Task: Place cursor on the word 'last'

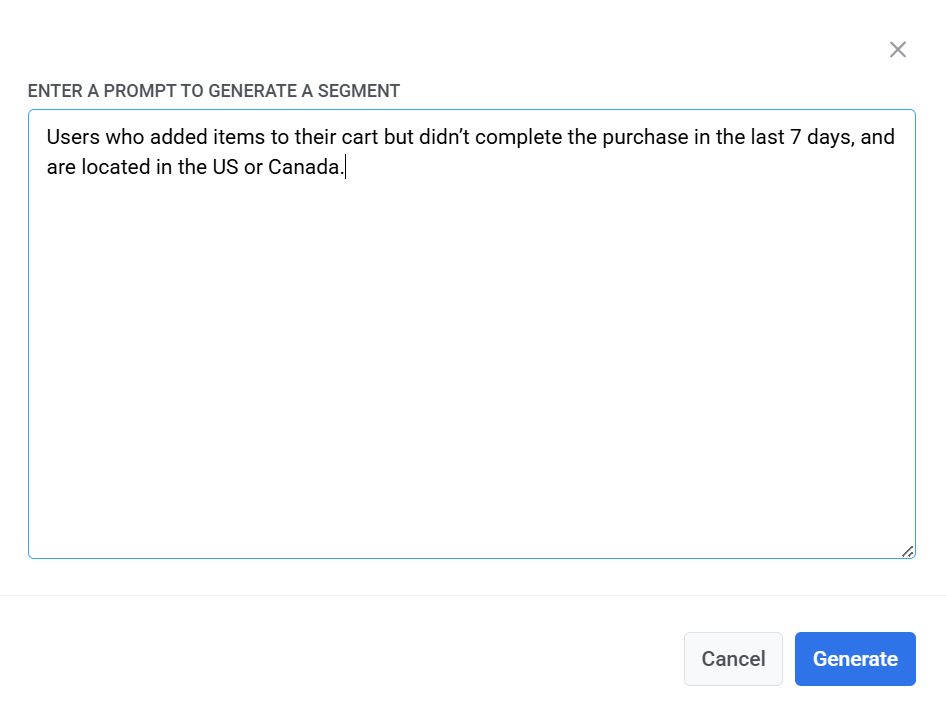Action: (x=767, y=138)
